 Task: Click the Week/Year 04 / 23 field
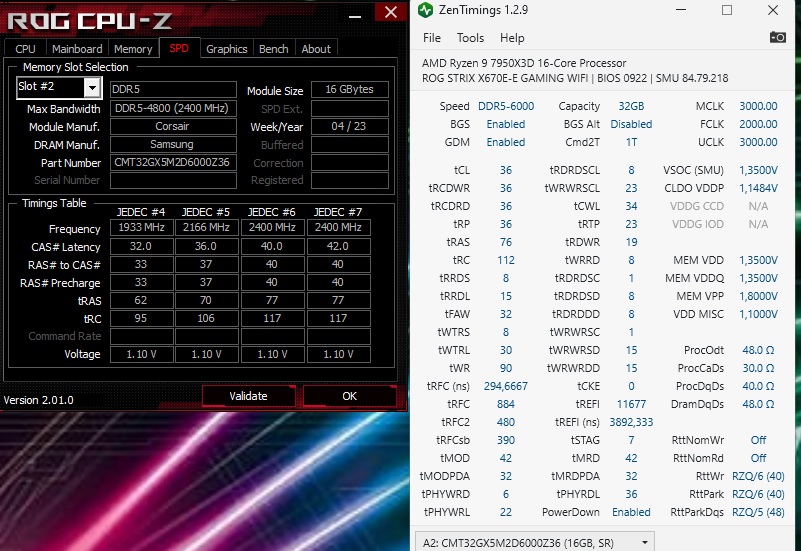[349, 126]
